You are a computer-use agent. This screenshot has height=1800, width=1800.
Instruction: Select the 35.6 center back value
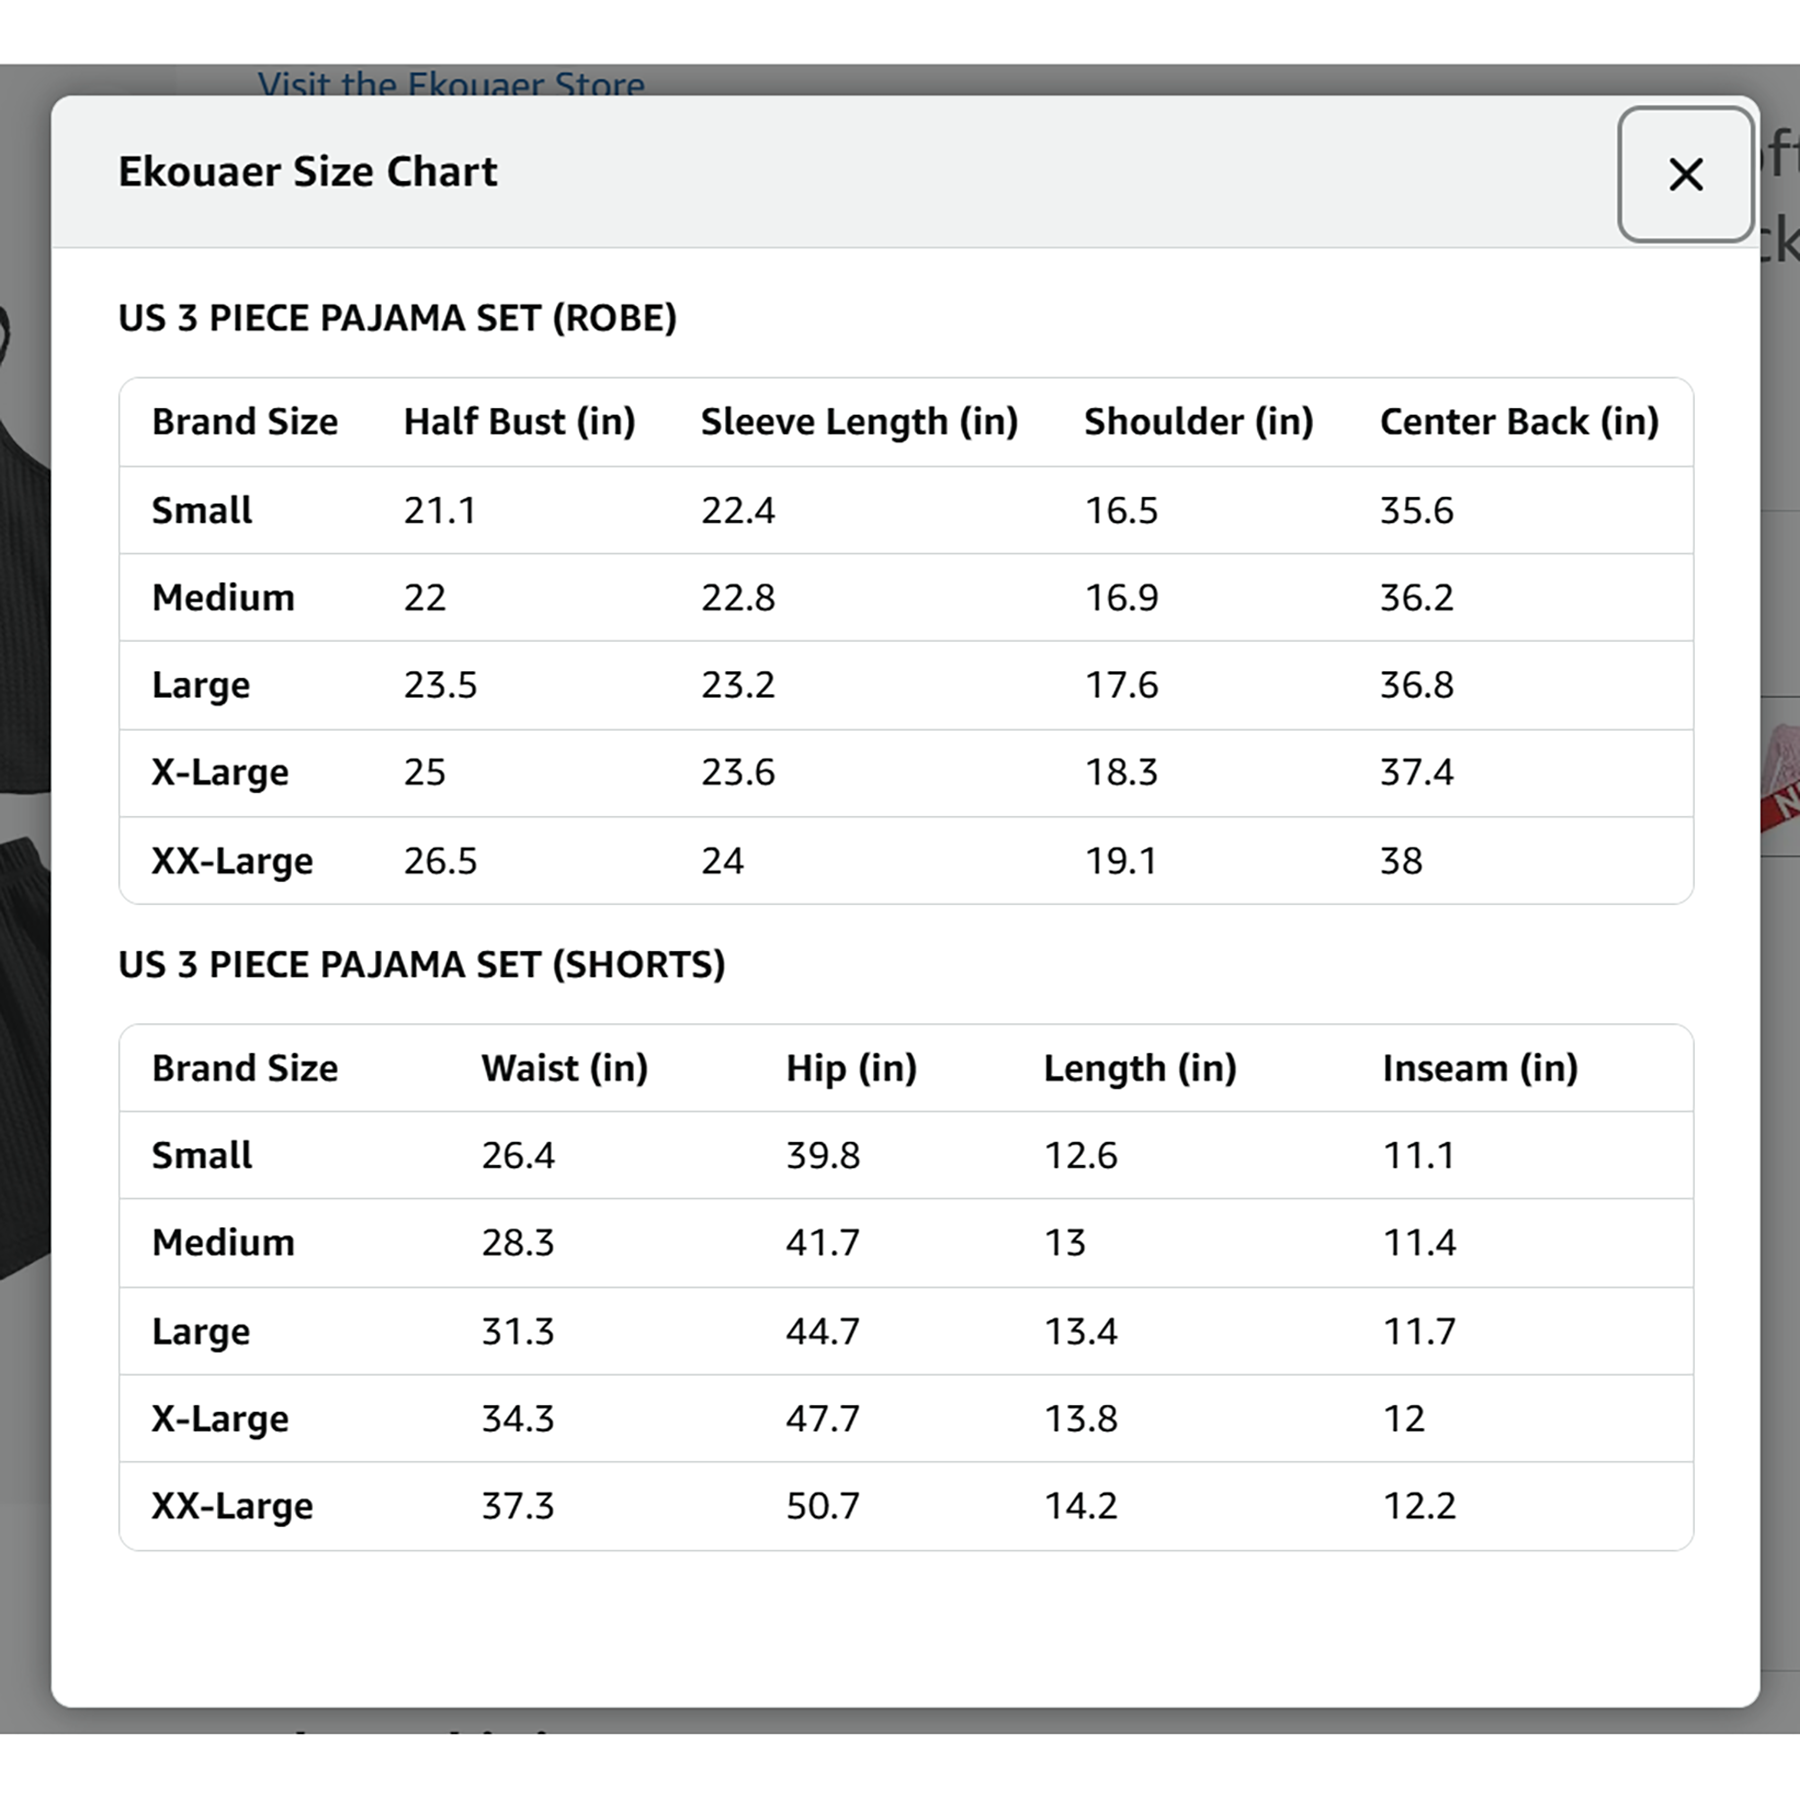point(1416,510)
